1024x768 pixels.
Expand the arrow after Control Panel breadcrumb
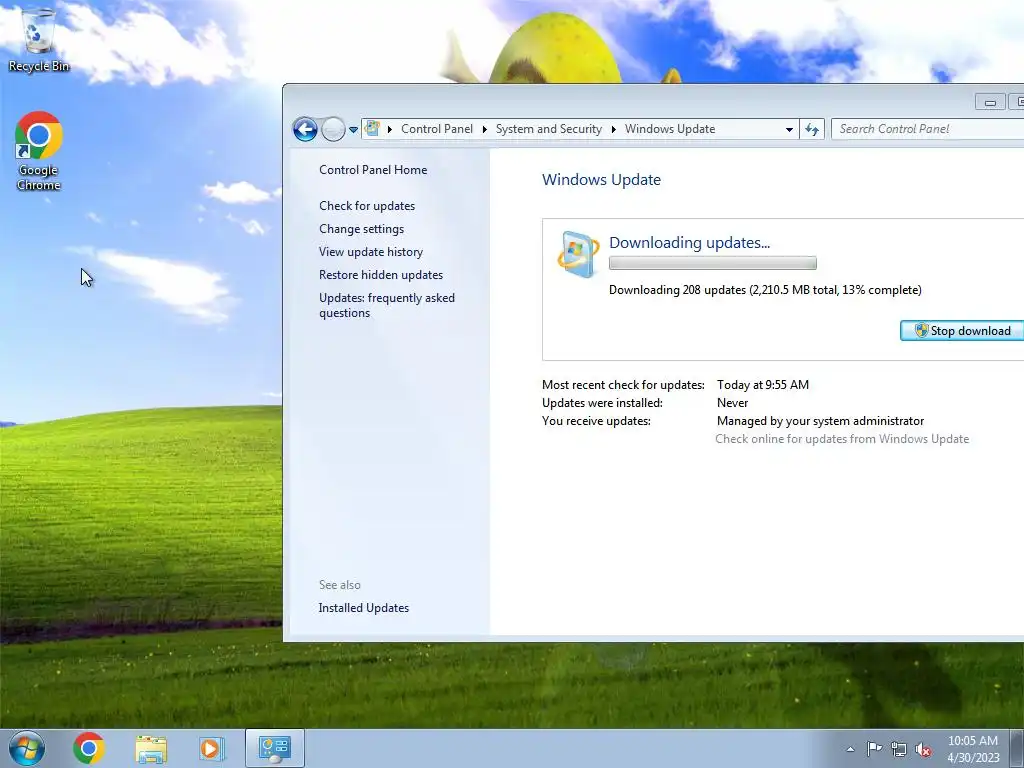485,129
